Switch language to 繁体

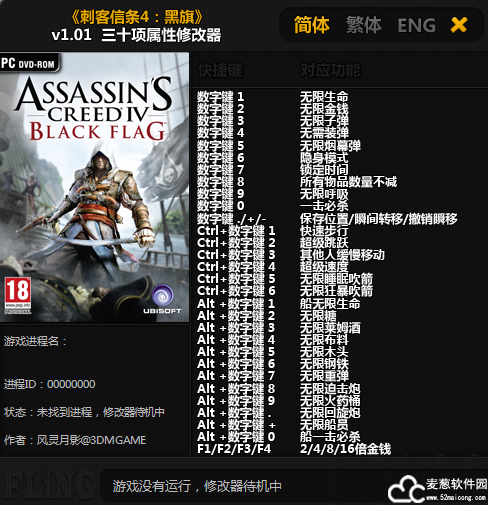tap(363, 25)
